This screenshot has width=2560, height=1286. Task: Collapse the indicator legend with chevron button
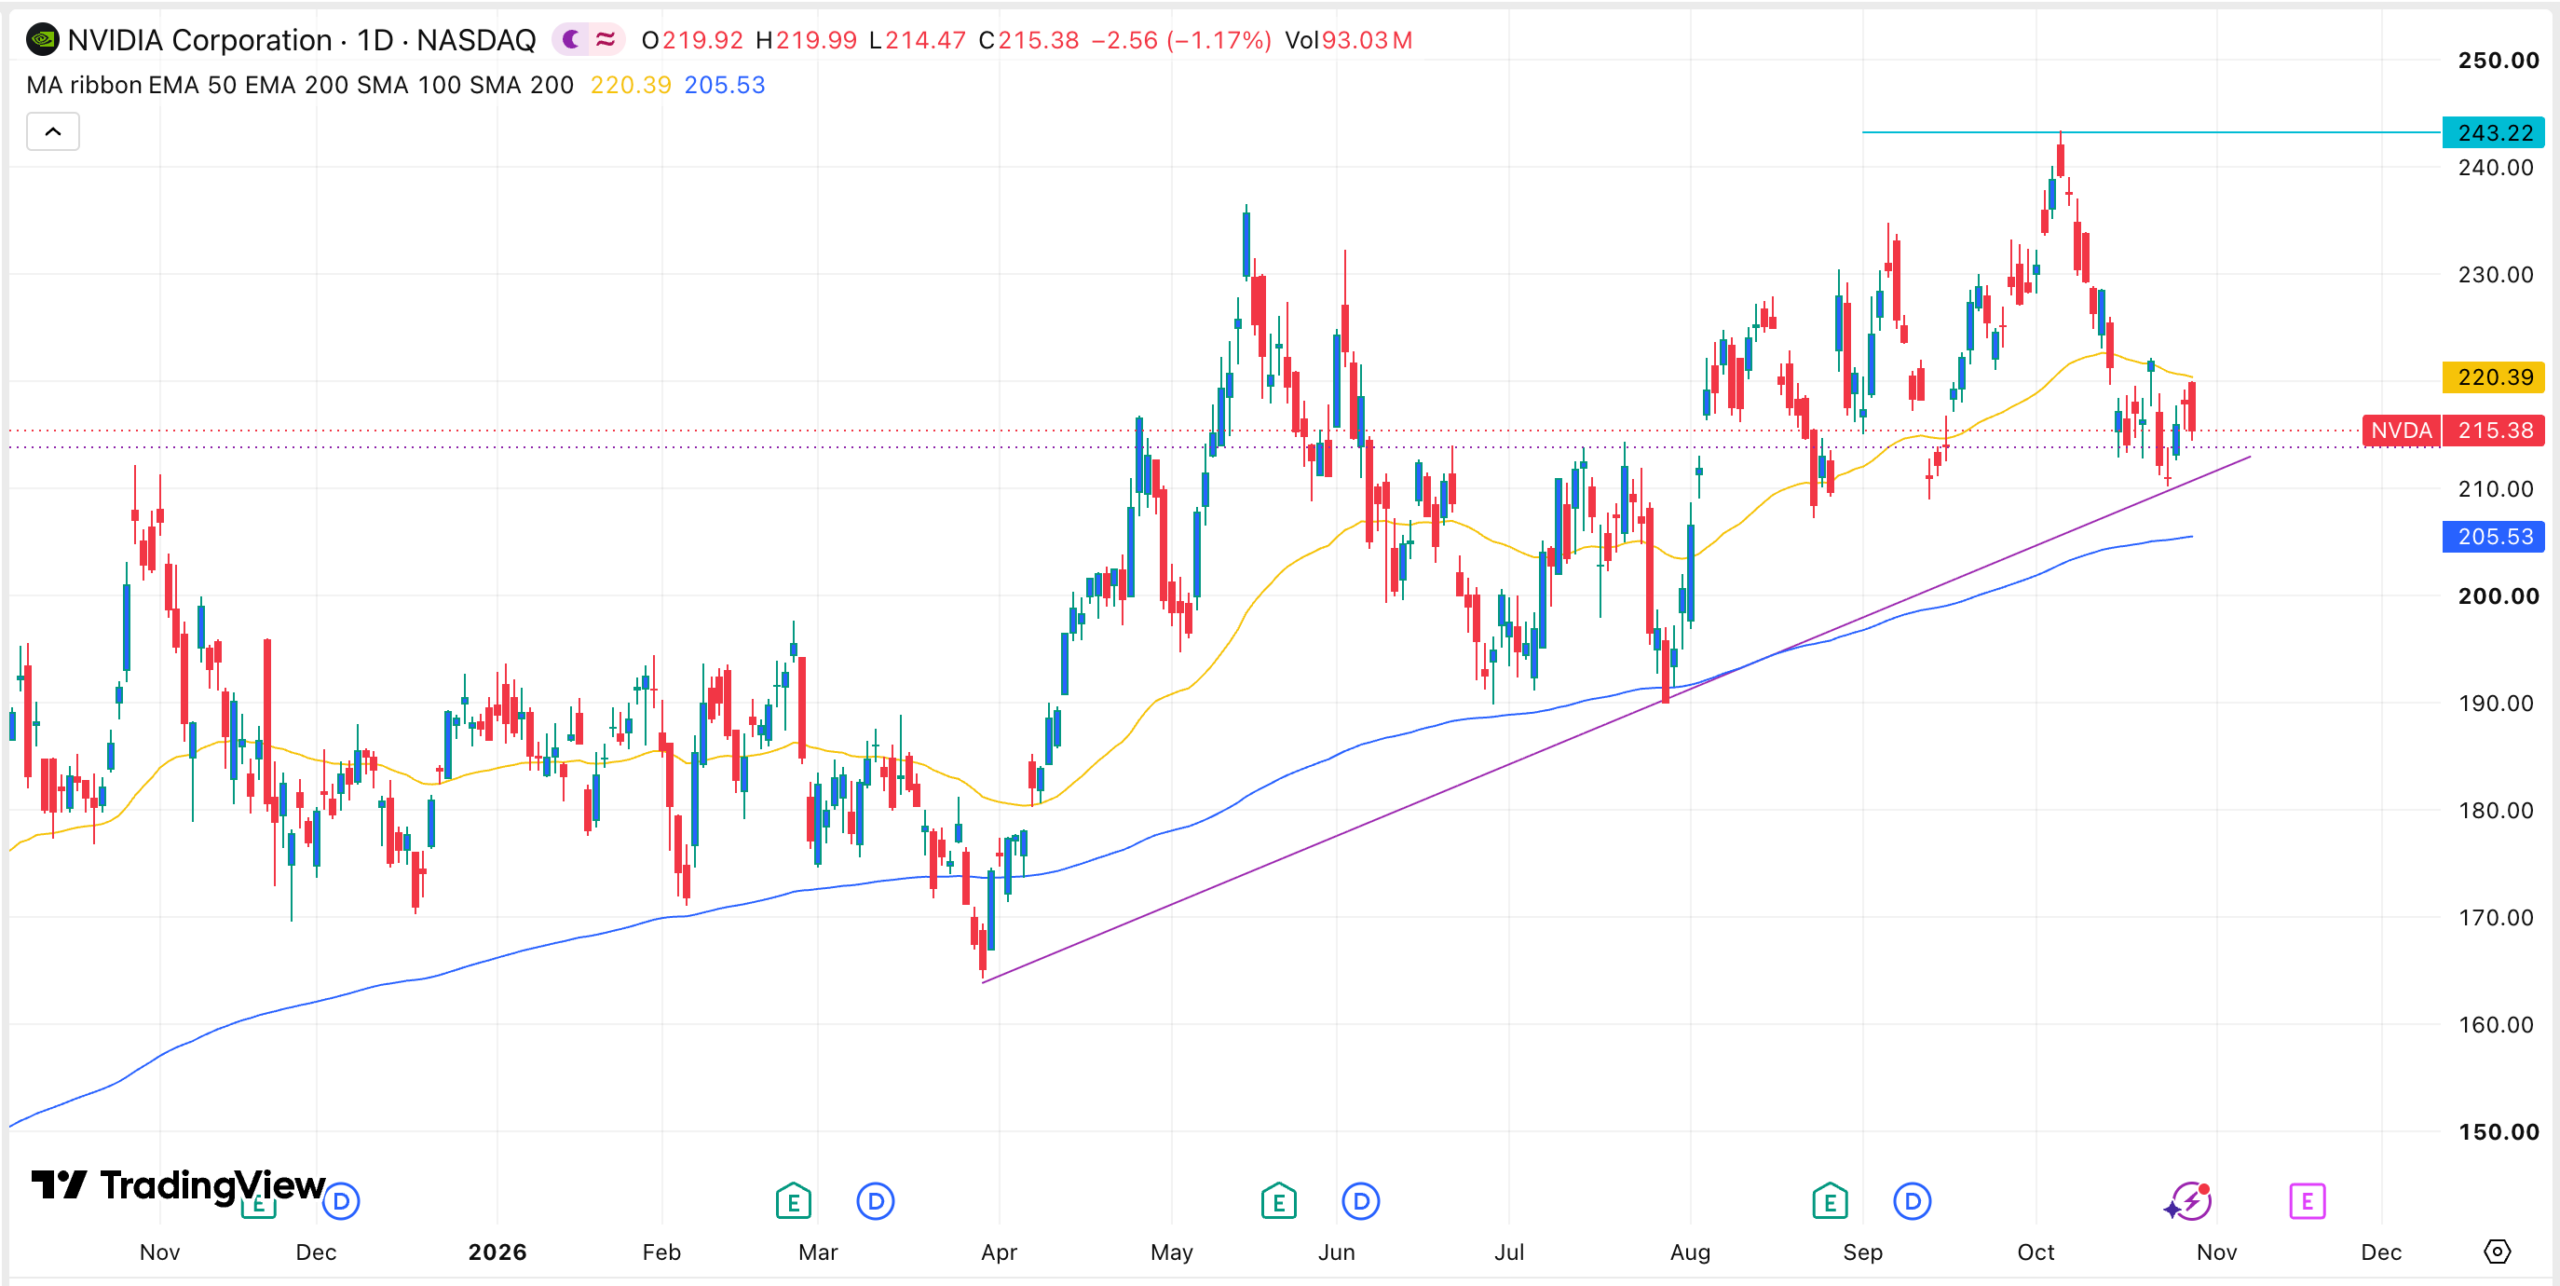tap(53, 131)
